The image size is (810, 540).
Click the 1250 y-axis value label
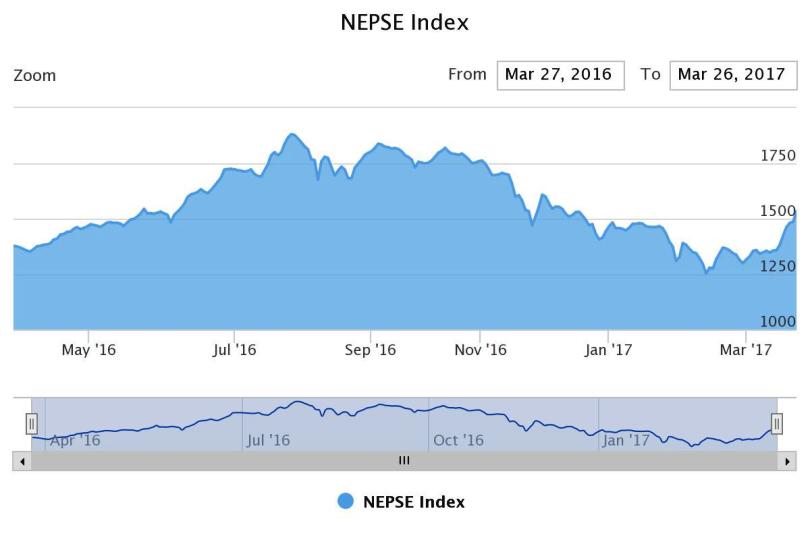pos(777,267)
